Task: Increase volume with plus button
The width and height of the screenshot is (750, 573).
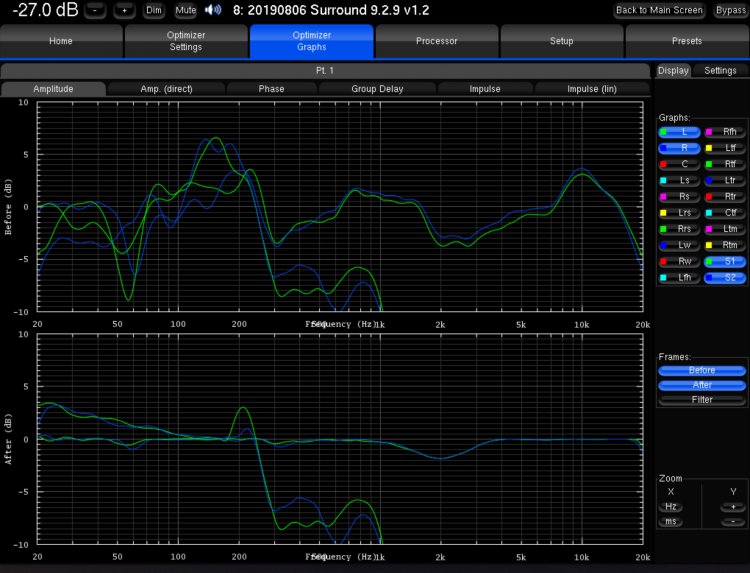Action: [124, 10]
